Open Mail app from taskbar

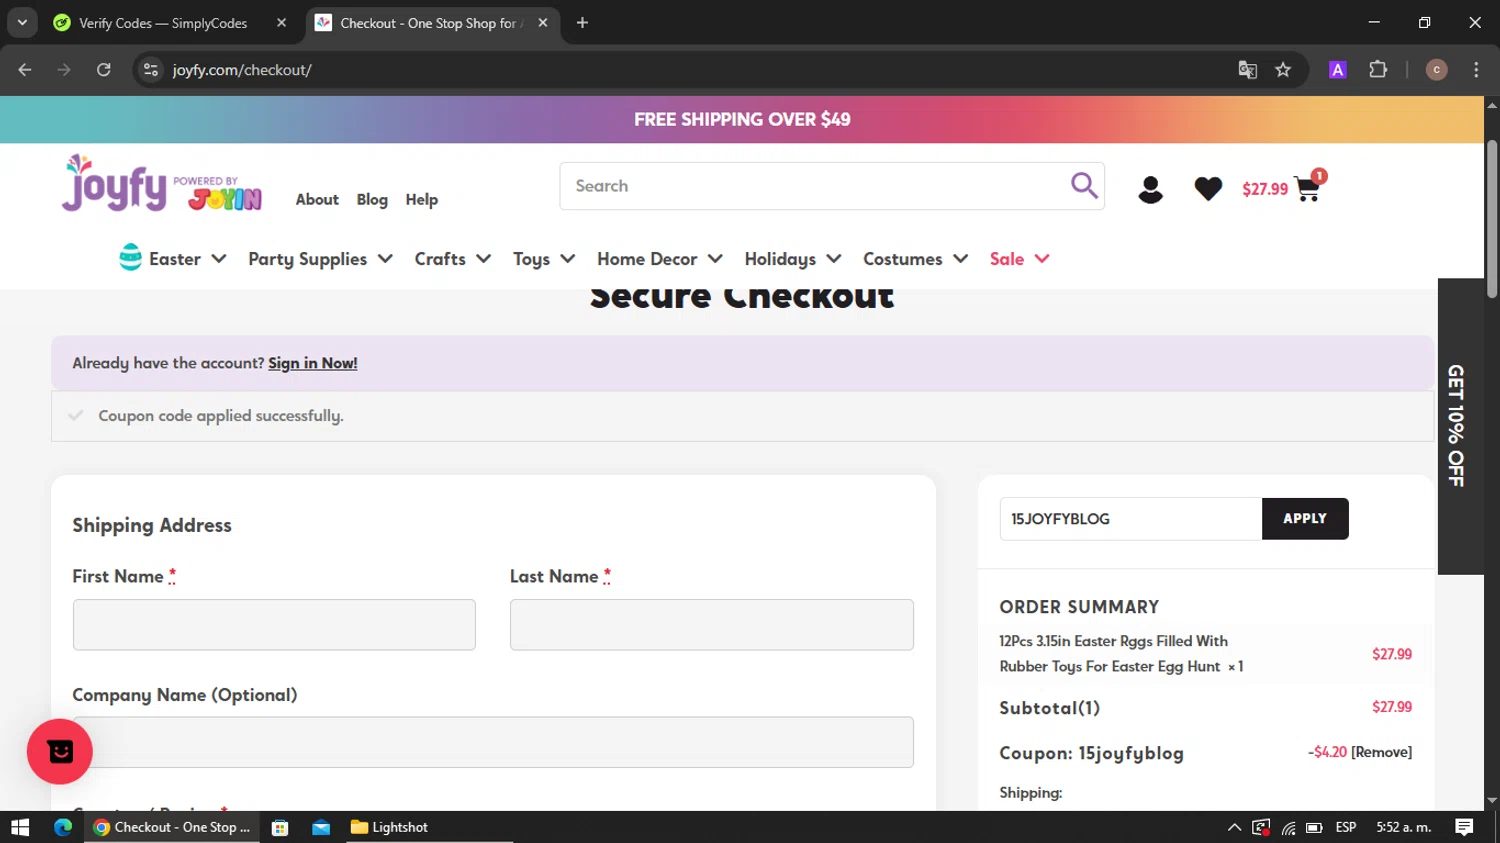point(321,827)
